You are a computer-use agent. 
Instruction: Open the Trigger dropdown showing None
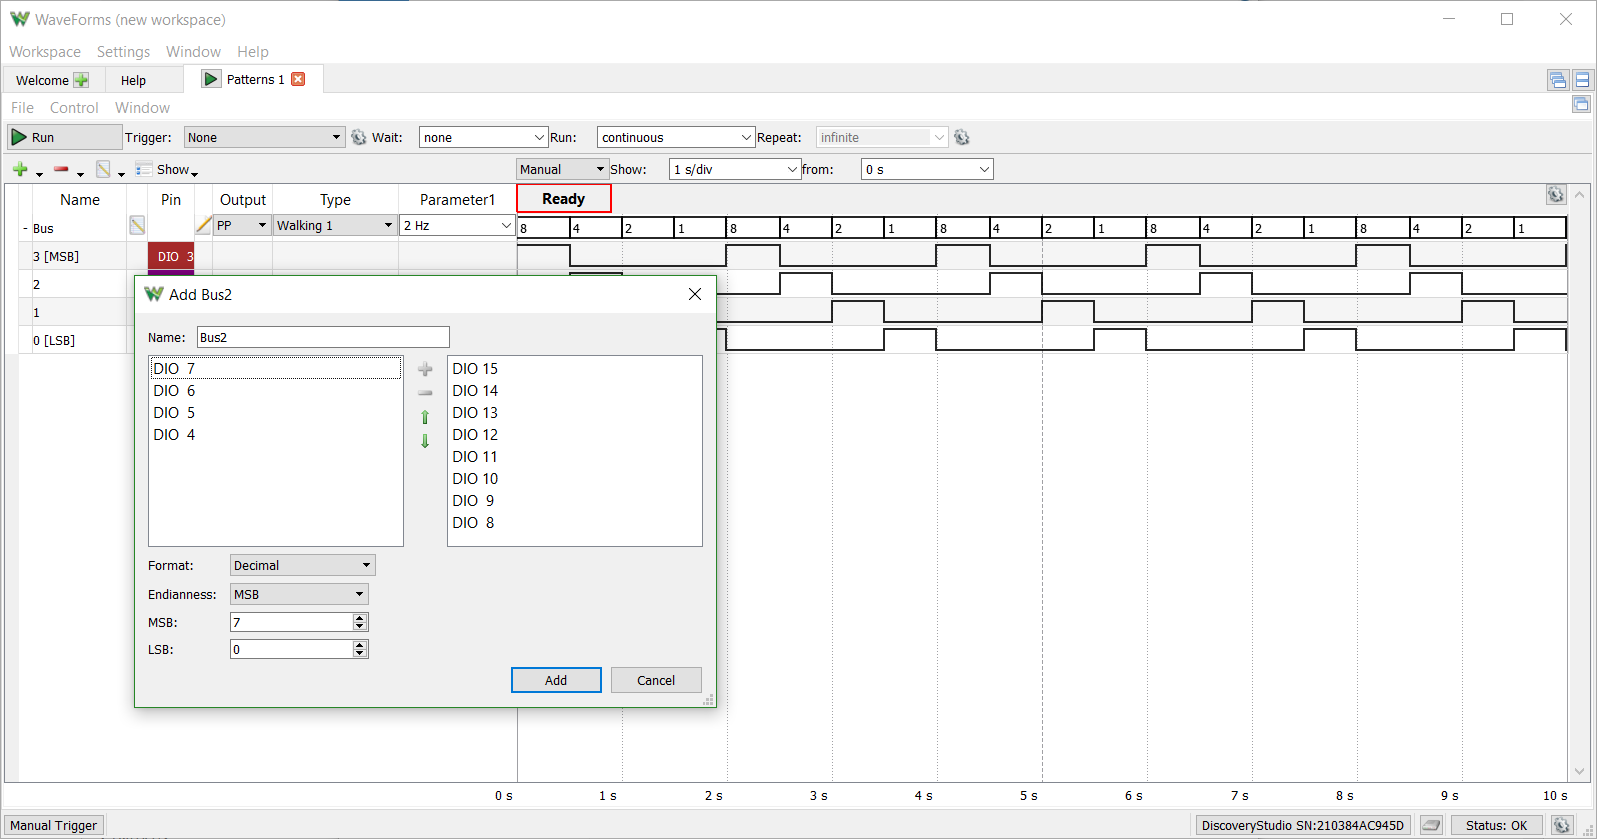coord(265,137)
